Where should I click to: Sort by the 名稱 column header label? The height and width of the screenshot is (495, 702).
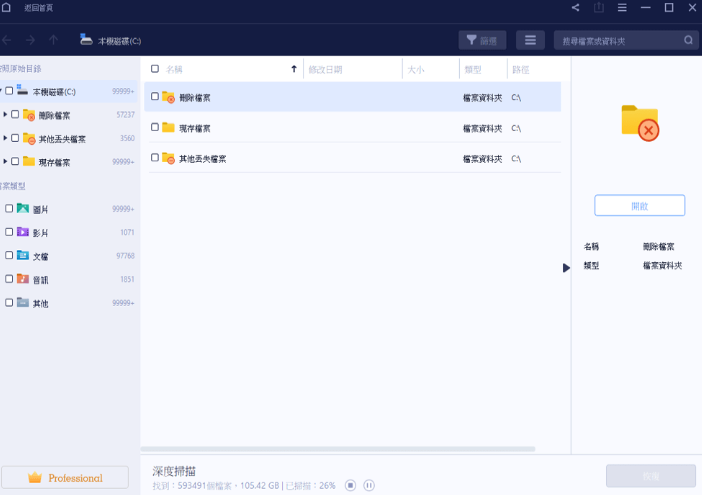(x=174, y=69)
